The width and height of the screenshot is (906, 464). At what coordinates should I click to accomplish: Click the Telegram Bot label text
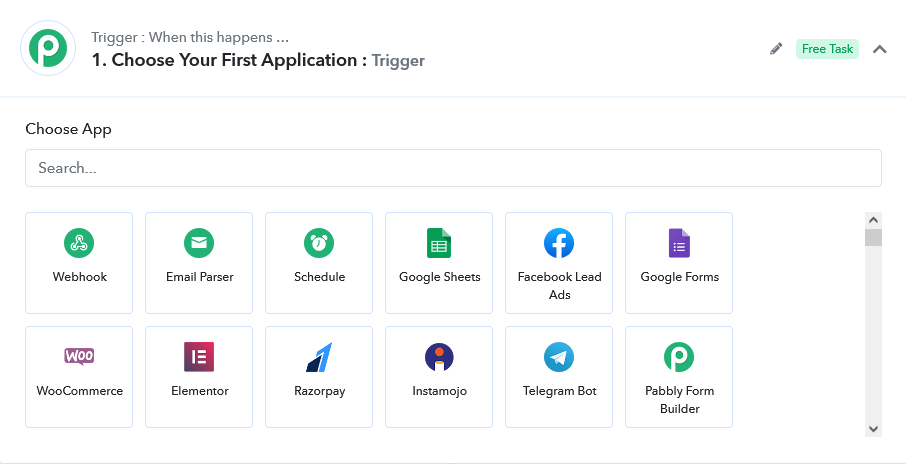point(559,391)
